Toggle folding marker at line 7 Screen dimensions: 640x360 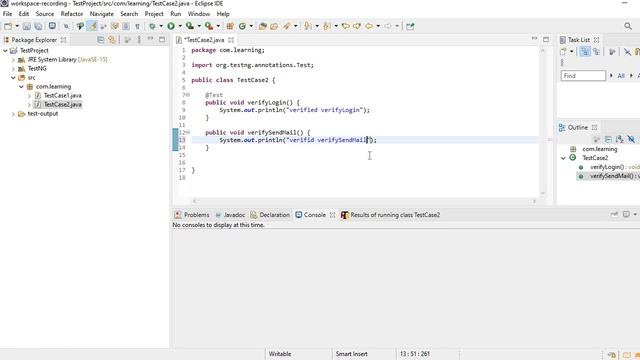[188, 95]
